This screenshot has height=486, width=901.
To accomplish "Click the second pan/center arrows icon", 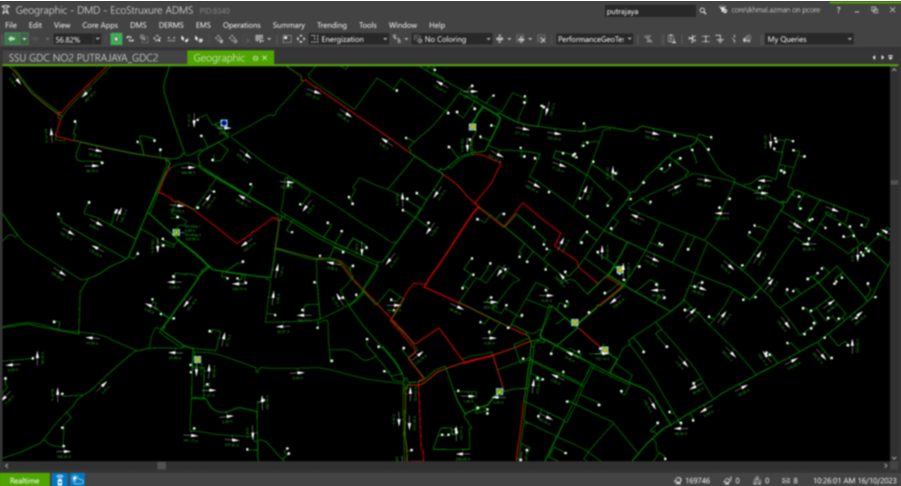I will [521, 39].
